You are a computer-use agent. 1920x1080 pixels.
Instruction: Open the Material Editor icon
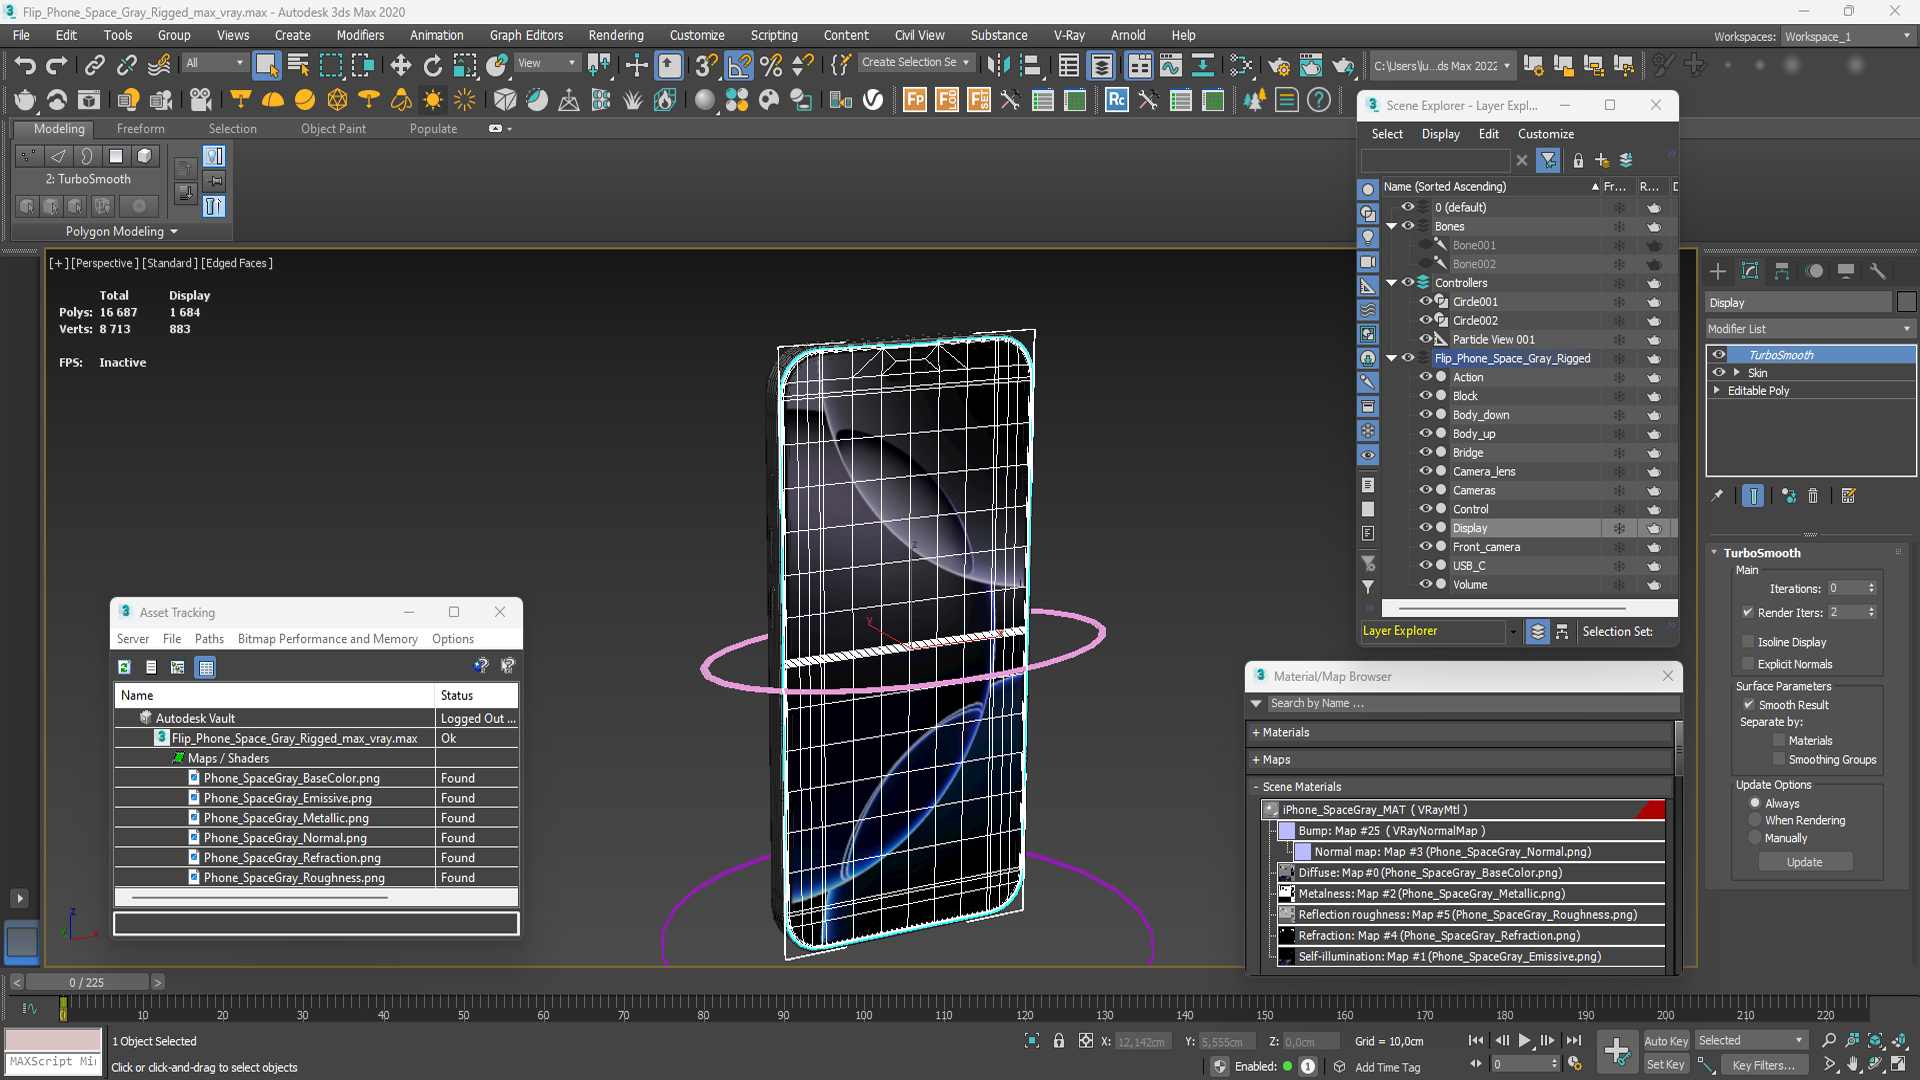coord(1241,66)
